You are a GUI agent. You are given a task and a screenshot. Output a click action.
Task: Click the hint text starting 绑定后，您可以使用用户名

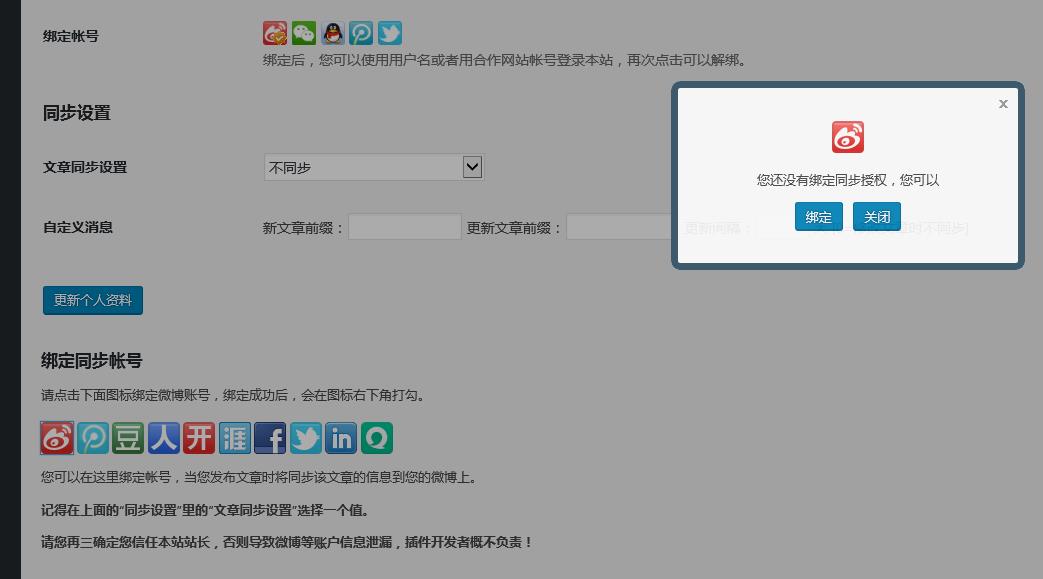tap(506, 60)
